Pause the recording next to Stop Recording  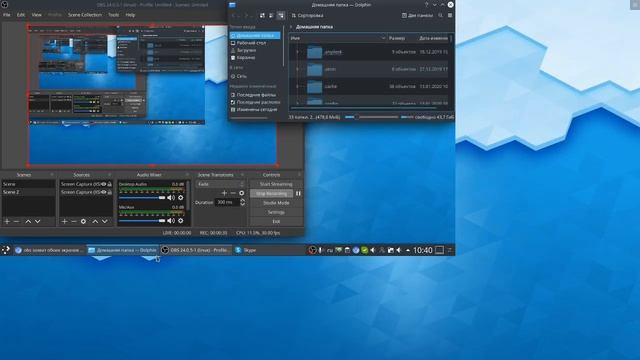click(x=298, y=193)
